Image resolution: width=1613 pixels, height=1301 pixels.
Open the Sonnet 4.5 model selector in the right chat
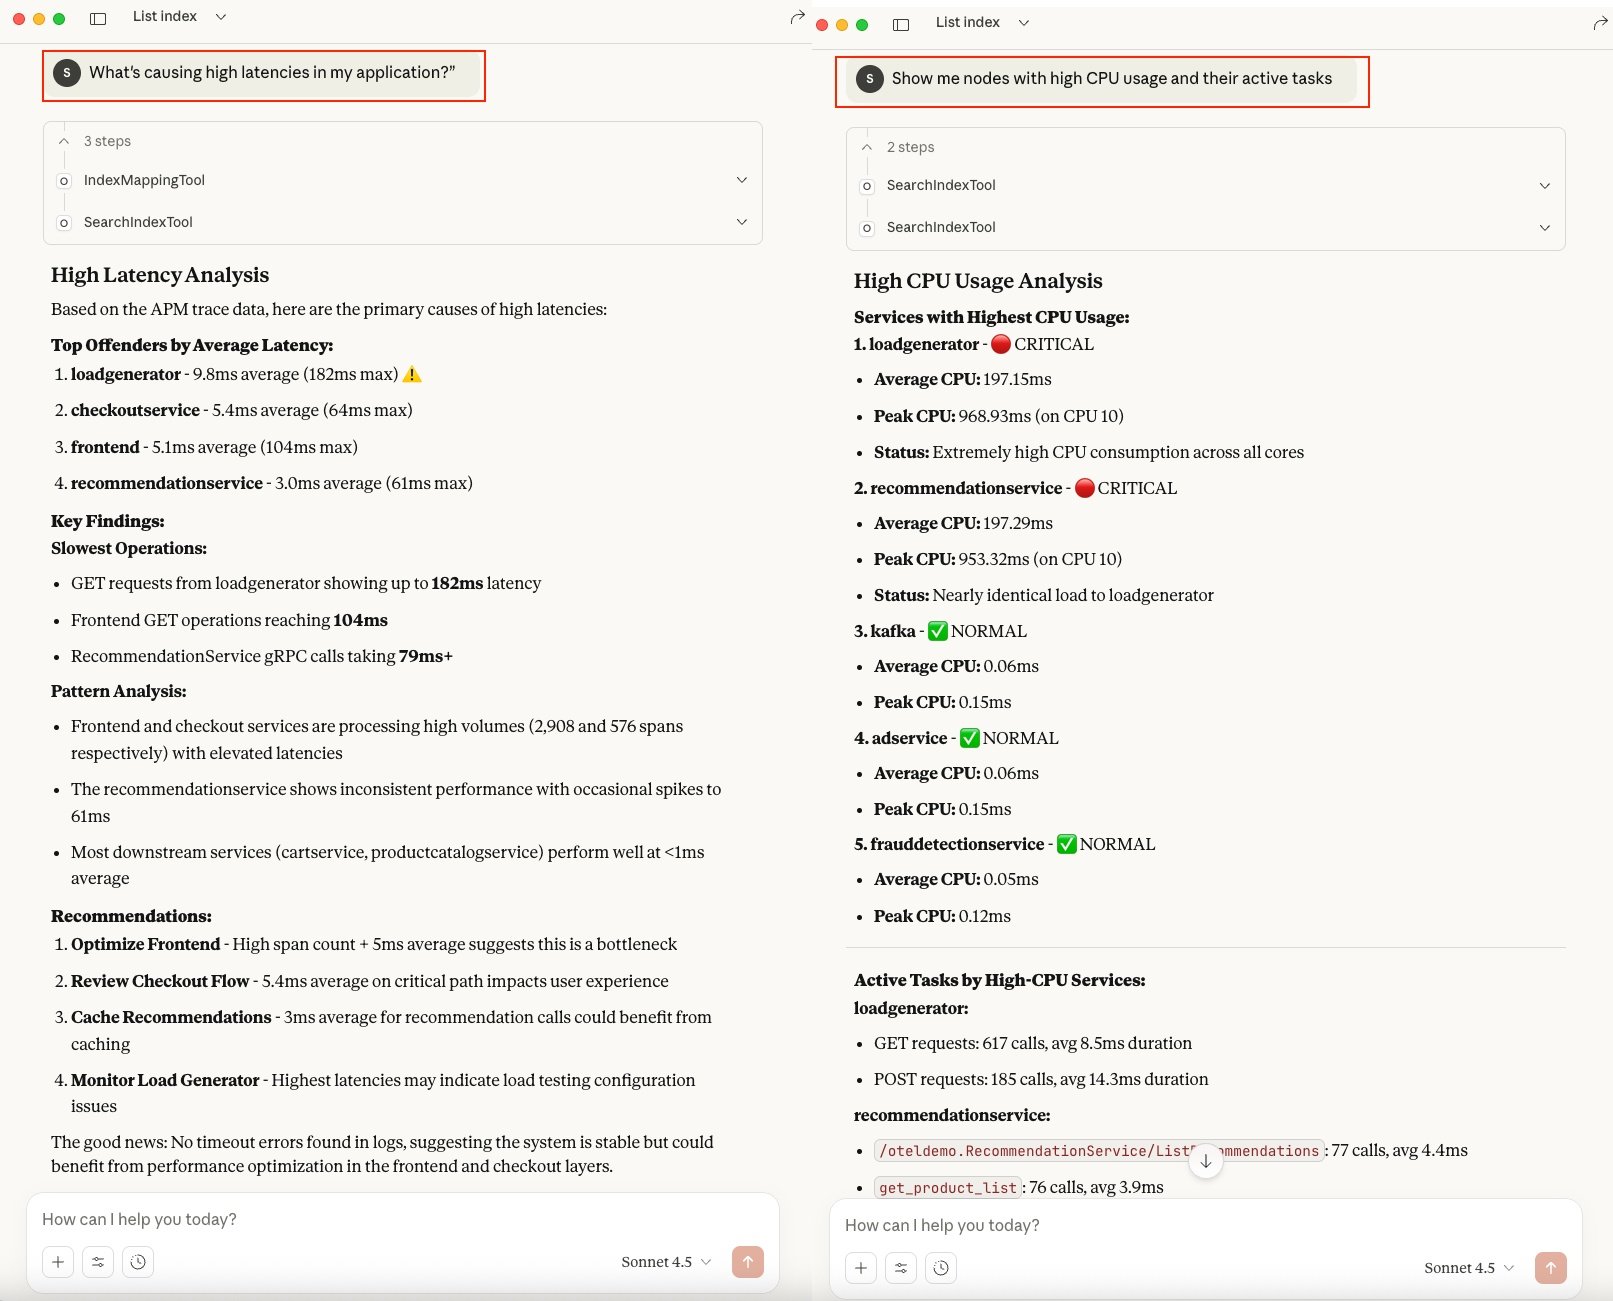tap(1468, 1268)
